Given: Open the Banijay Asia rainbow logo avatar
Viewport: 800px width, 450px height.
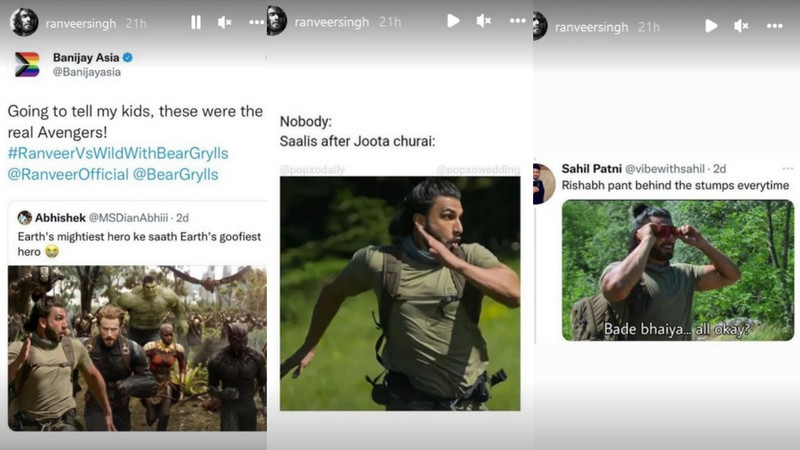Looking at the screenshot, I should [27, 64].
